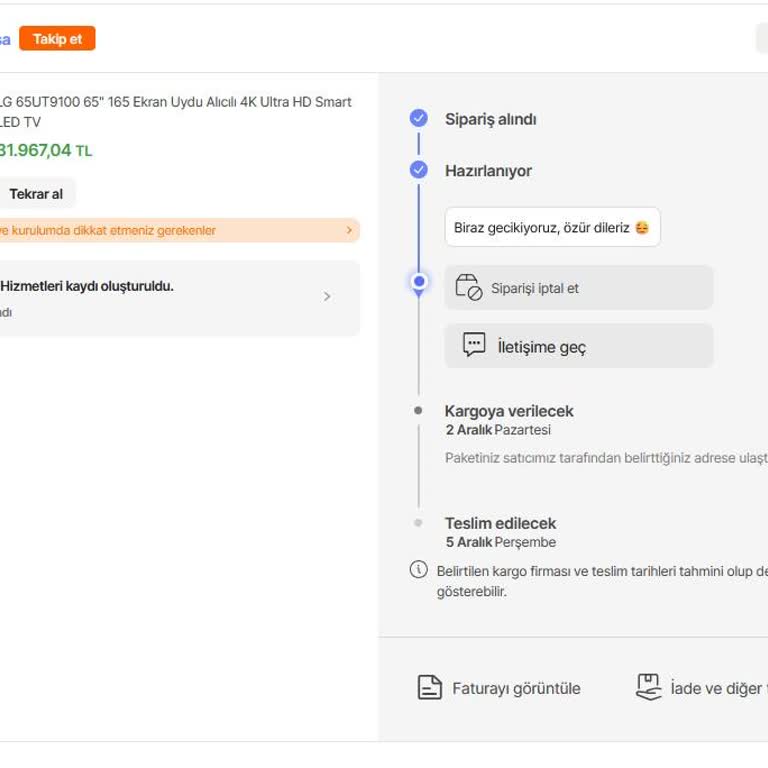Viewport: 768px width, 768px height.
Task: Click the Kargoya verilecek timeline dot
Action: click(419, 411)
